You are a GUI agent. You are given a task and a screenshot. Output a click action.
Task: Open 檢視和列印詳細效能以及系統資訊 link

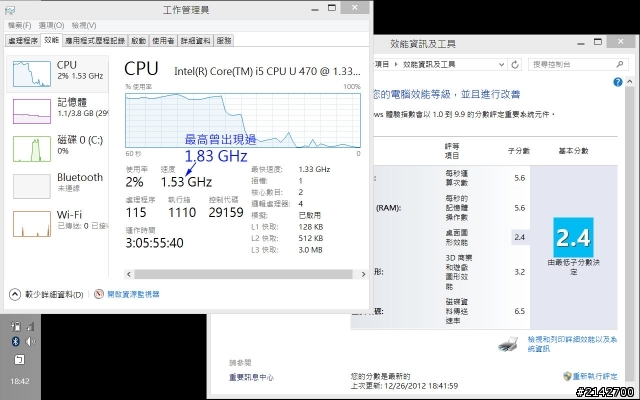click(572, 344)
